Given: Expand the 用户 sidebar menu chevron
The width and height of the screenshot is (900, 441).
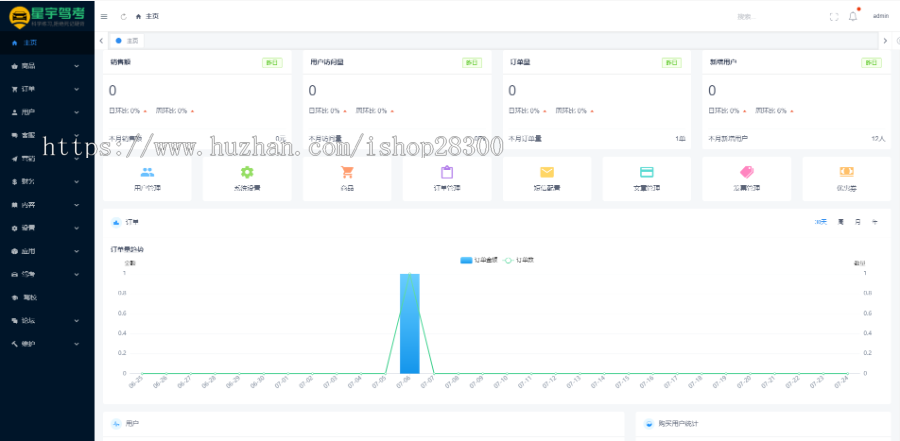Looking at the screenshot, I should (x=76, y=112).
